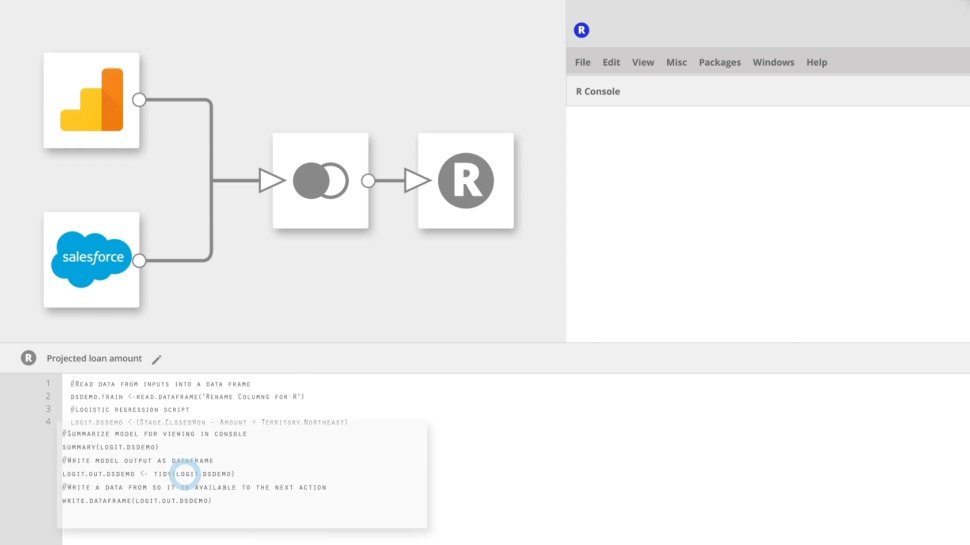Open the Packages menu
Viewport: 970px width, 545px height.
(719, 62)
